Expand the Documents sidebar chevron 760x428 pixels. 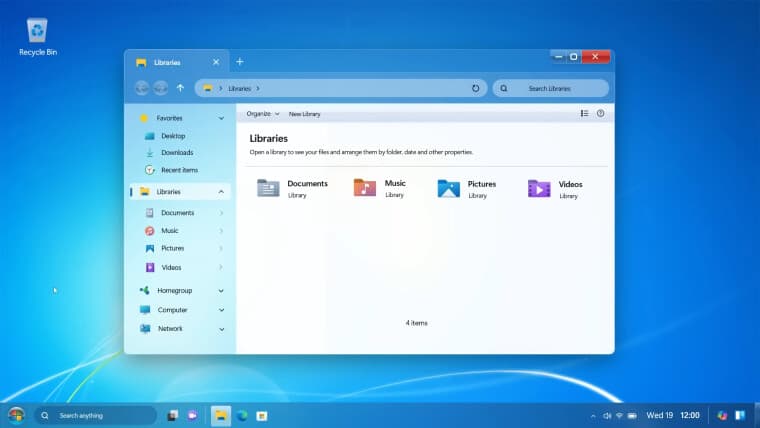[x=221, y=213]
